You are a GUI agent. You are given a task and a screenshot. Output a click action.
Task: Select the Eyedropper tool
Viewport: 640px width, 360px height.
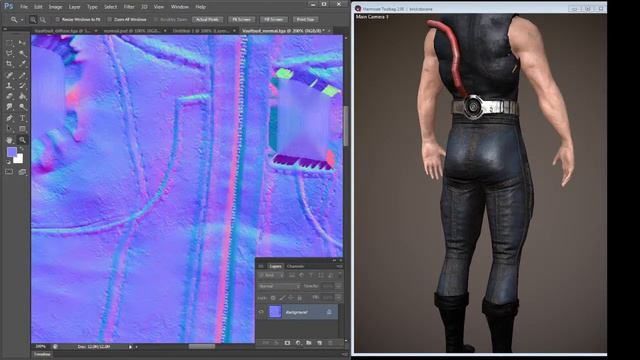click(22, 63)
